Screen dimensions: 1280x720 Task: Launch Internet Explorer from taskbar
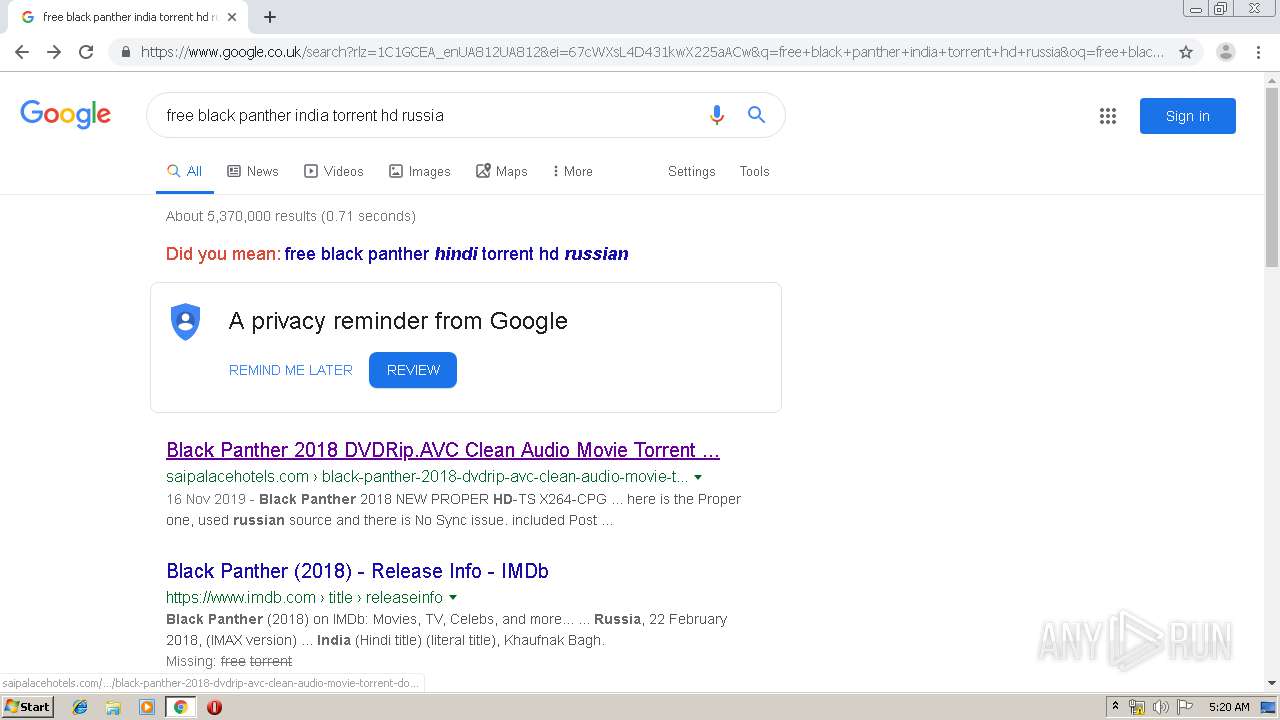(x=80, y=707)
